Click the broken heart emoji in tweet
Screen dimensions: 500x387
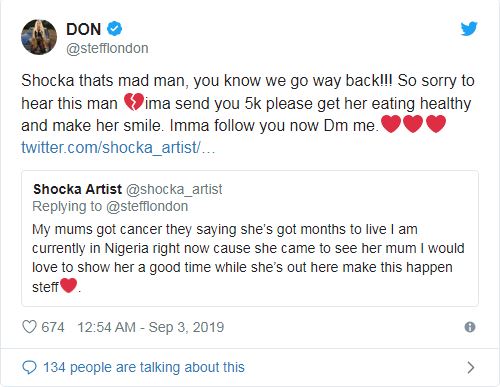133,102
